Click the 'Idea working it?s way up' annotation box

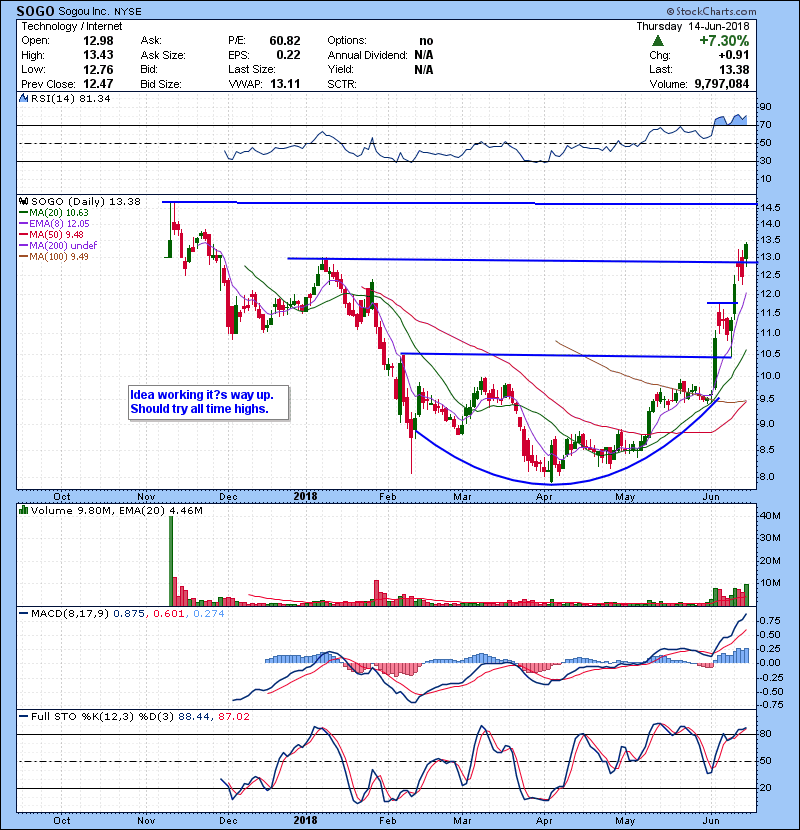209,402
